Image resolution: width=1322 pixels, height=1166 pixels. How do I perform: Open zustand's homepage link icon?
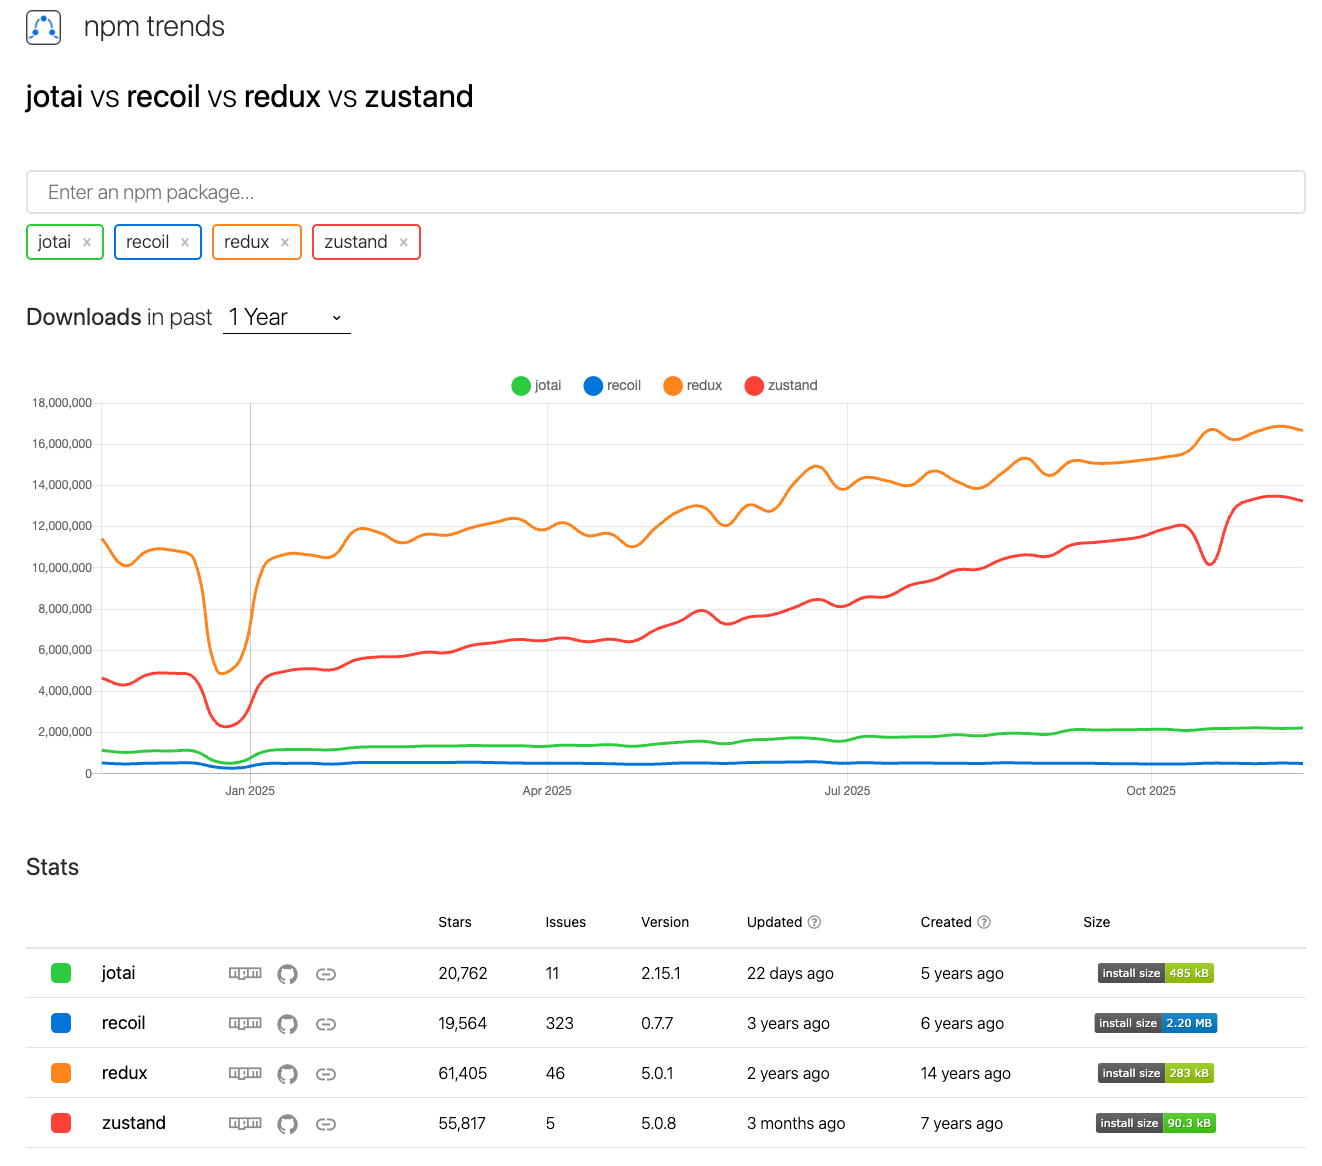click(326, 1124)
